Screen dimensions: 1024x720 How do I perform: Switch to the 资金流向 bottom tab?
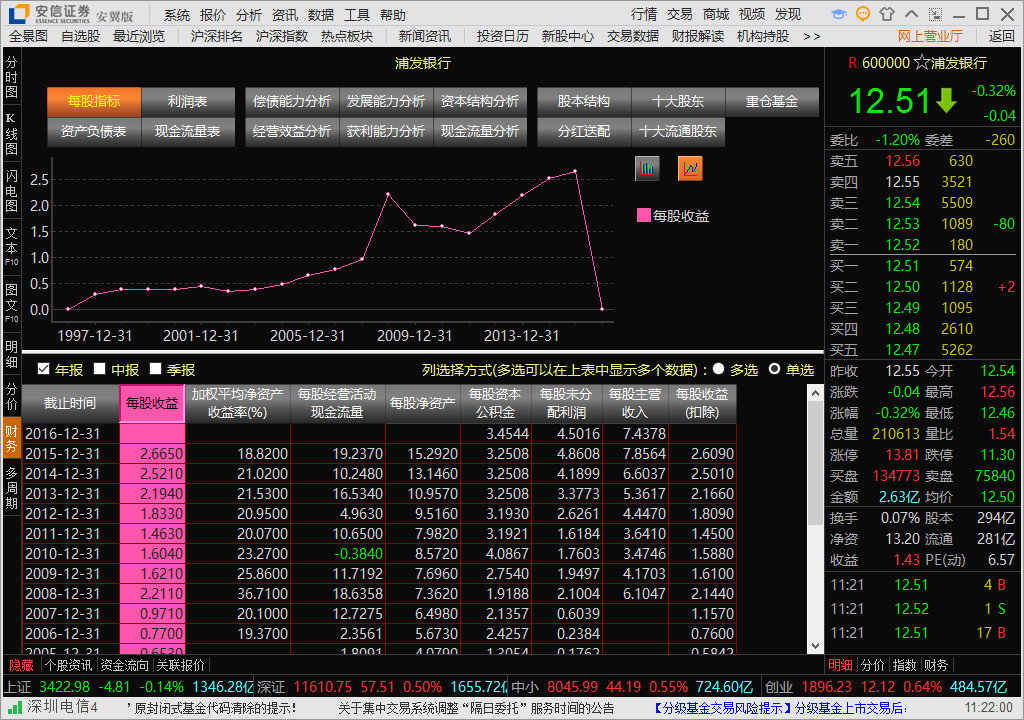point(125,665)
